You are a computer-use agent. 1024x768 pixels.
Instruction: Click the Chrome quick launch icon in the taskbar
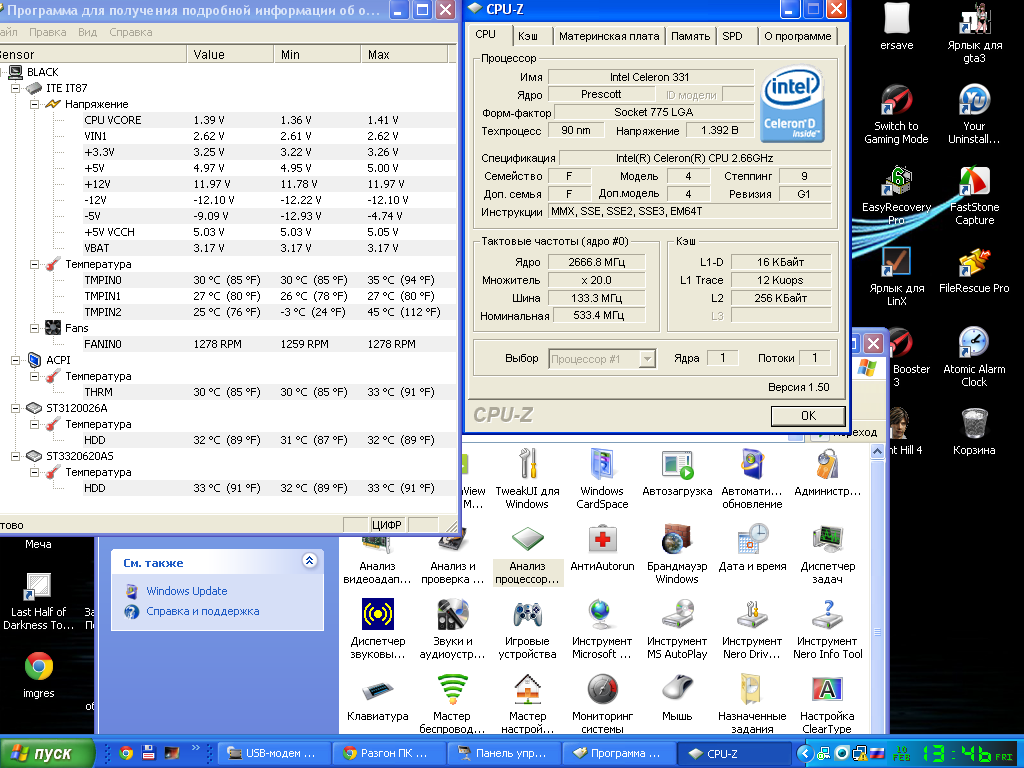coord(126,753)
